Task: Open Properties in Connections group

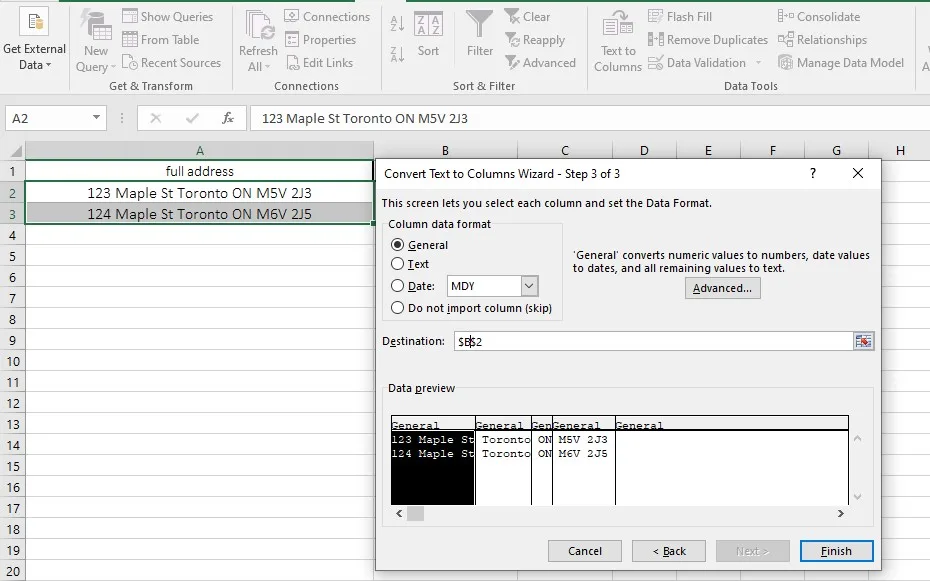Action: (x=320, y=39)
